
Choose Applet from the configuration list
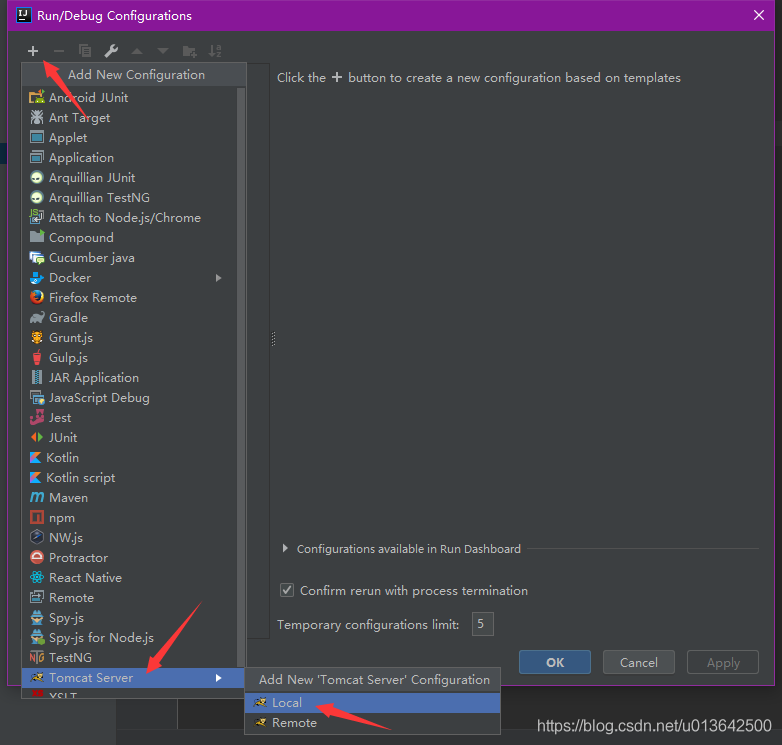(x=130, y=138)
